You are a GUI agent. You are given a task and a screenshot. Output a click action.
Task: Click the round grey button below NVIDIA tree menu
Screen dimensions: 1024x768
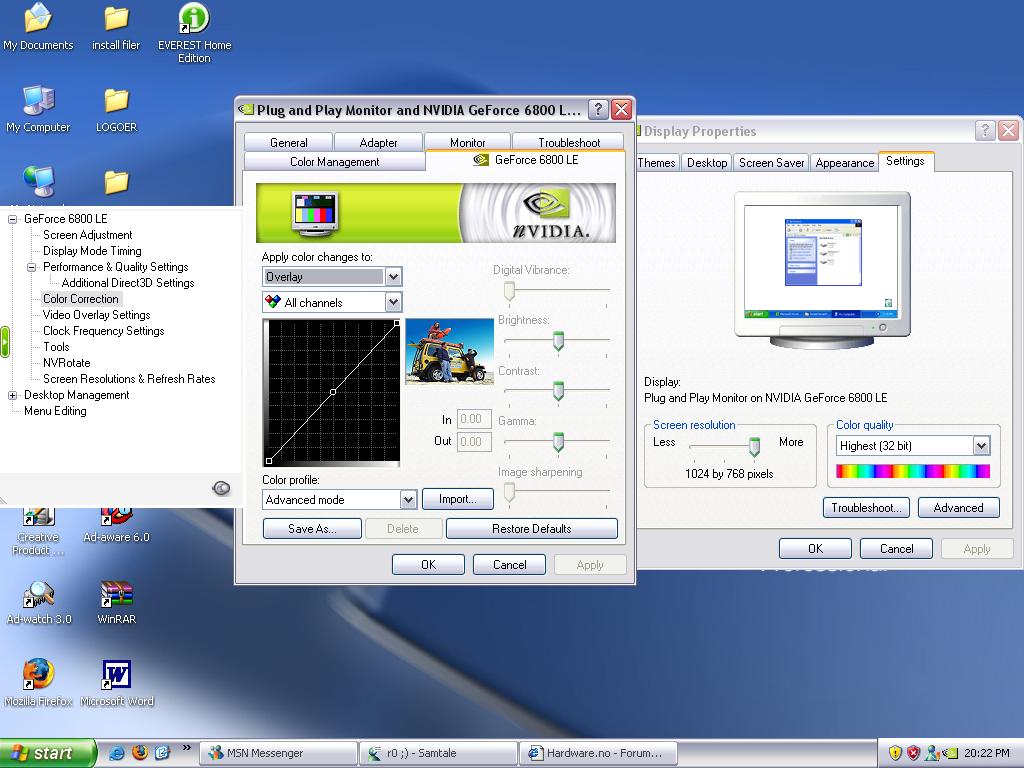click(221, 488)
